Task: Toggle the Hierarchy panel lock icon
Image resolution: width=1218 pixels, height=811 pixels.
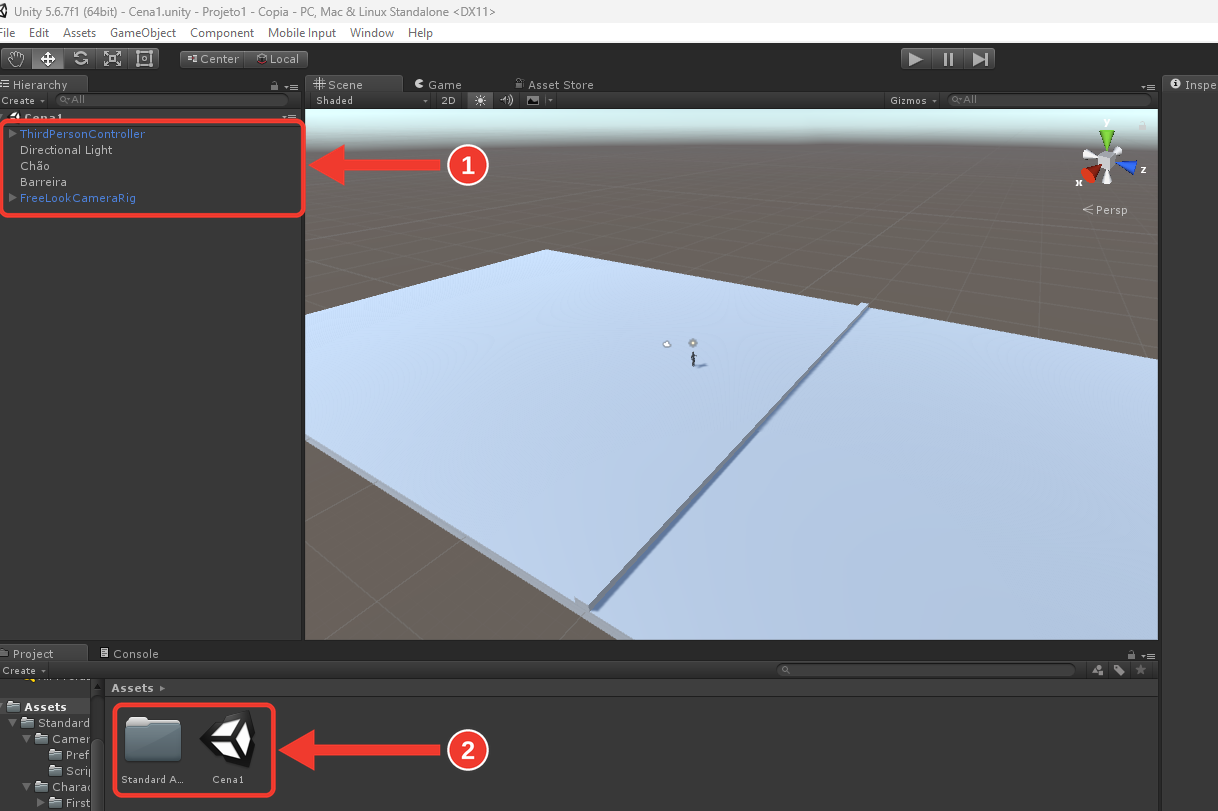Action: coord(273,87)
